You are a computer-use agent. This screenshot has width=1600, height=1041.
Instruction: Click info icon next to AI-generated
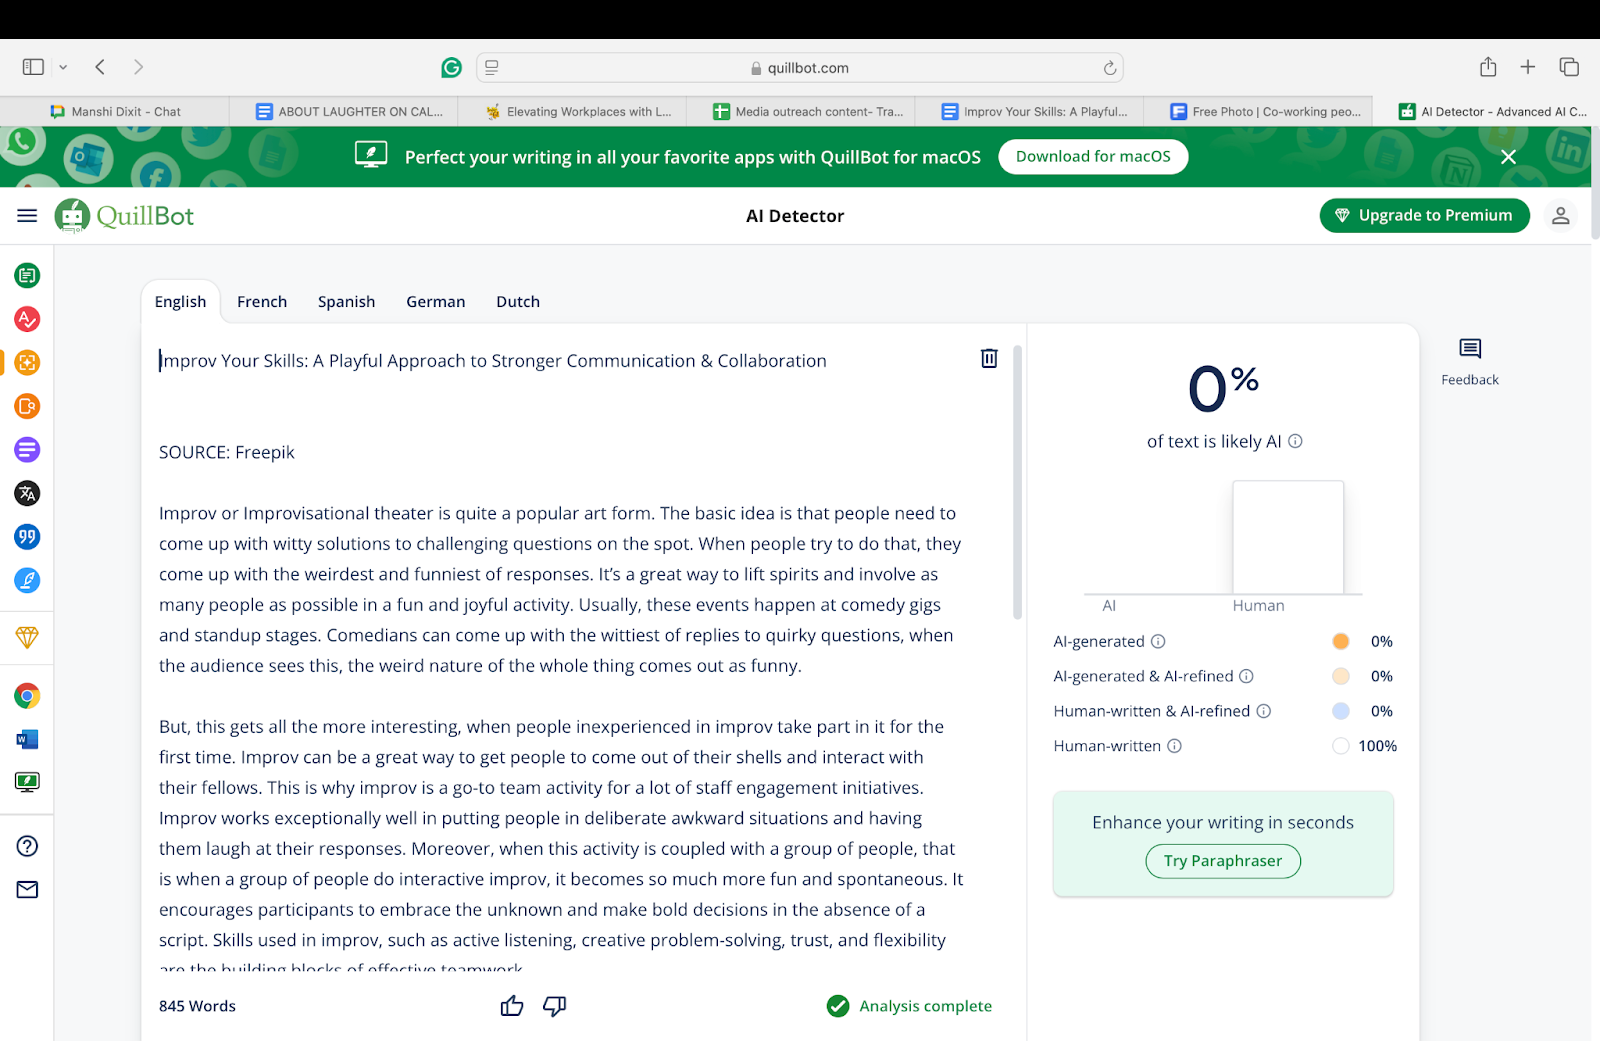pos(1158,641)
